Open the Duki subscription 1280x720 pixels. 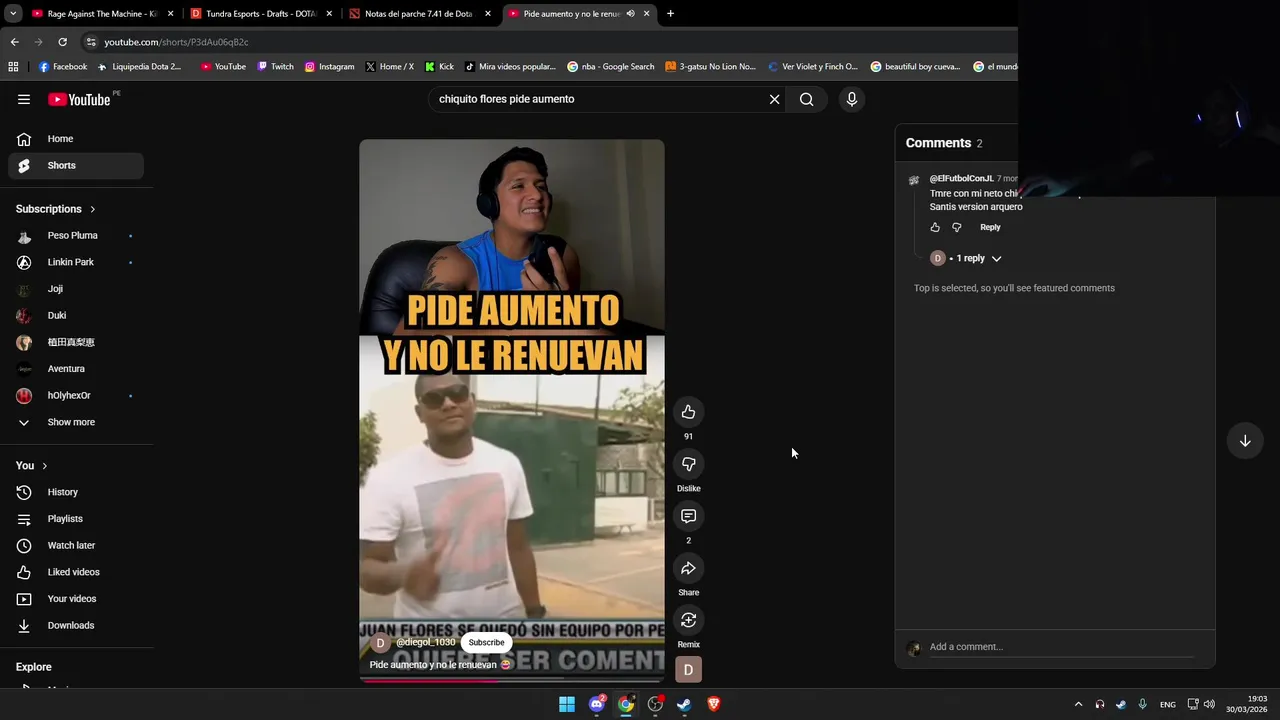click(x=76, y=315)
